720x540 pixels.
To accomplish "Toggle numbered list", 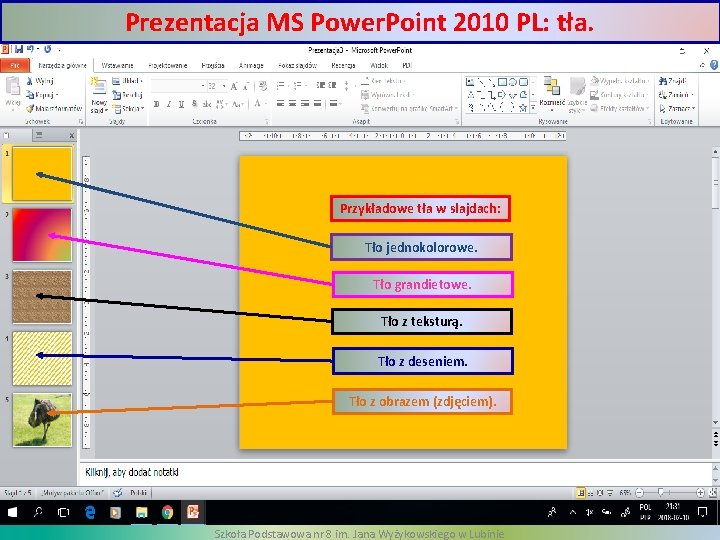I will click(298, 85).
